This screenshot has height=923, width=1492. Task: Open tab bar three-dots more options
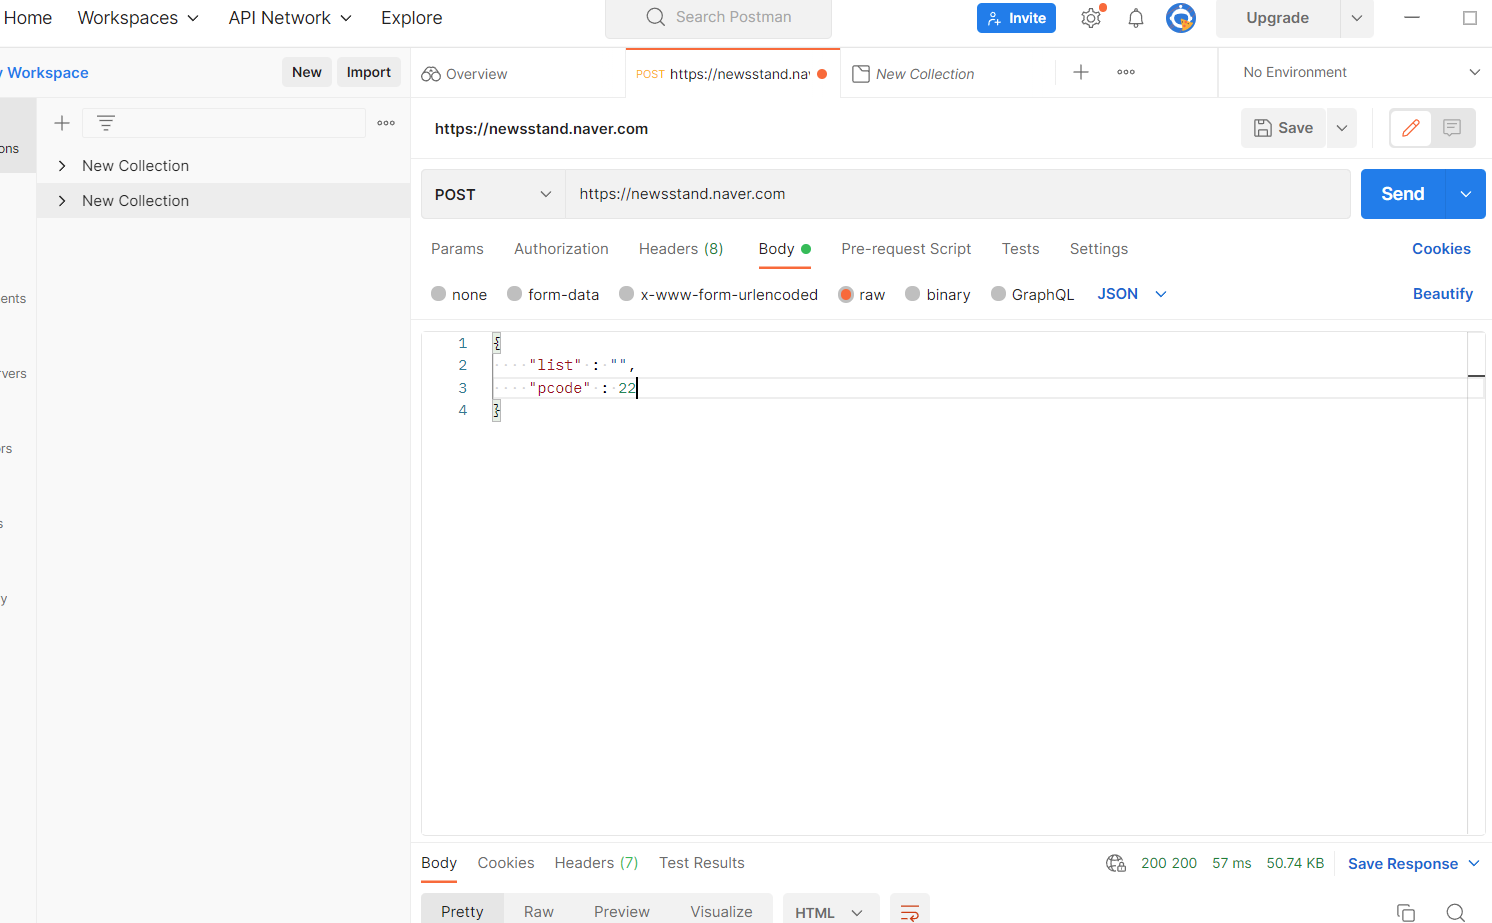tap(1126, 72)
